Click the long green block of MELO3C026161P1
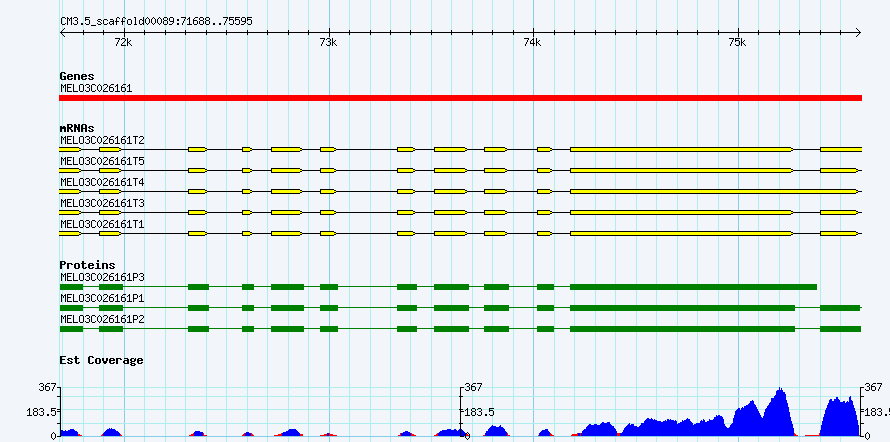 click(x=682, y=308)
